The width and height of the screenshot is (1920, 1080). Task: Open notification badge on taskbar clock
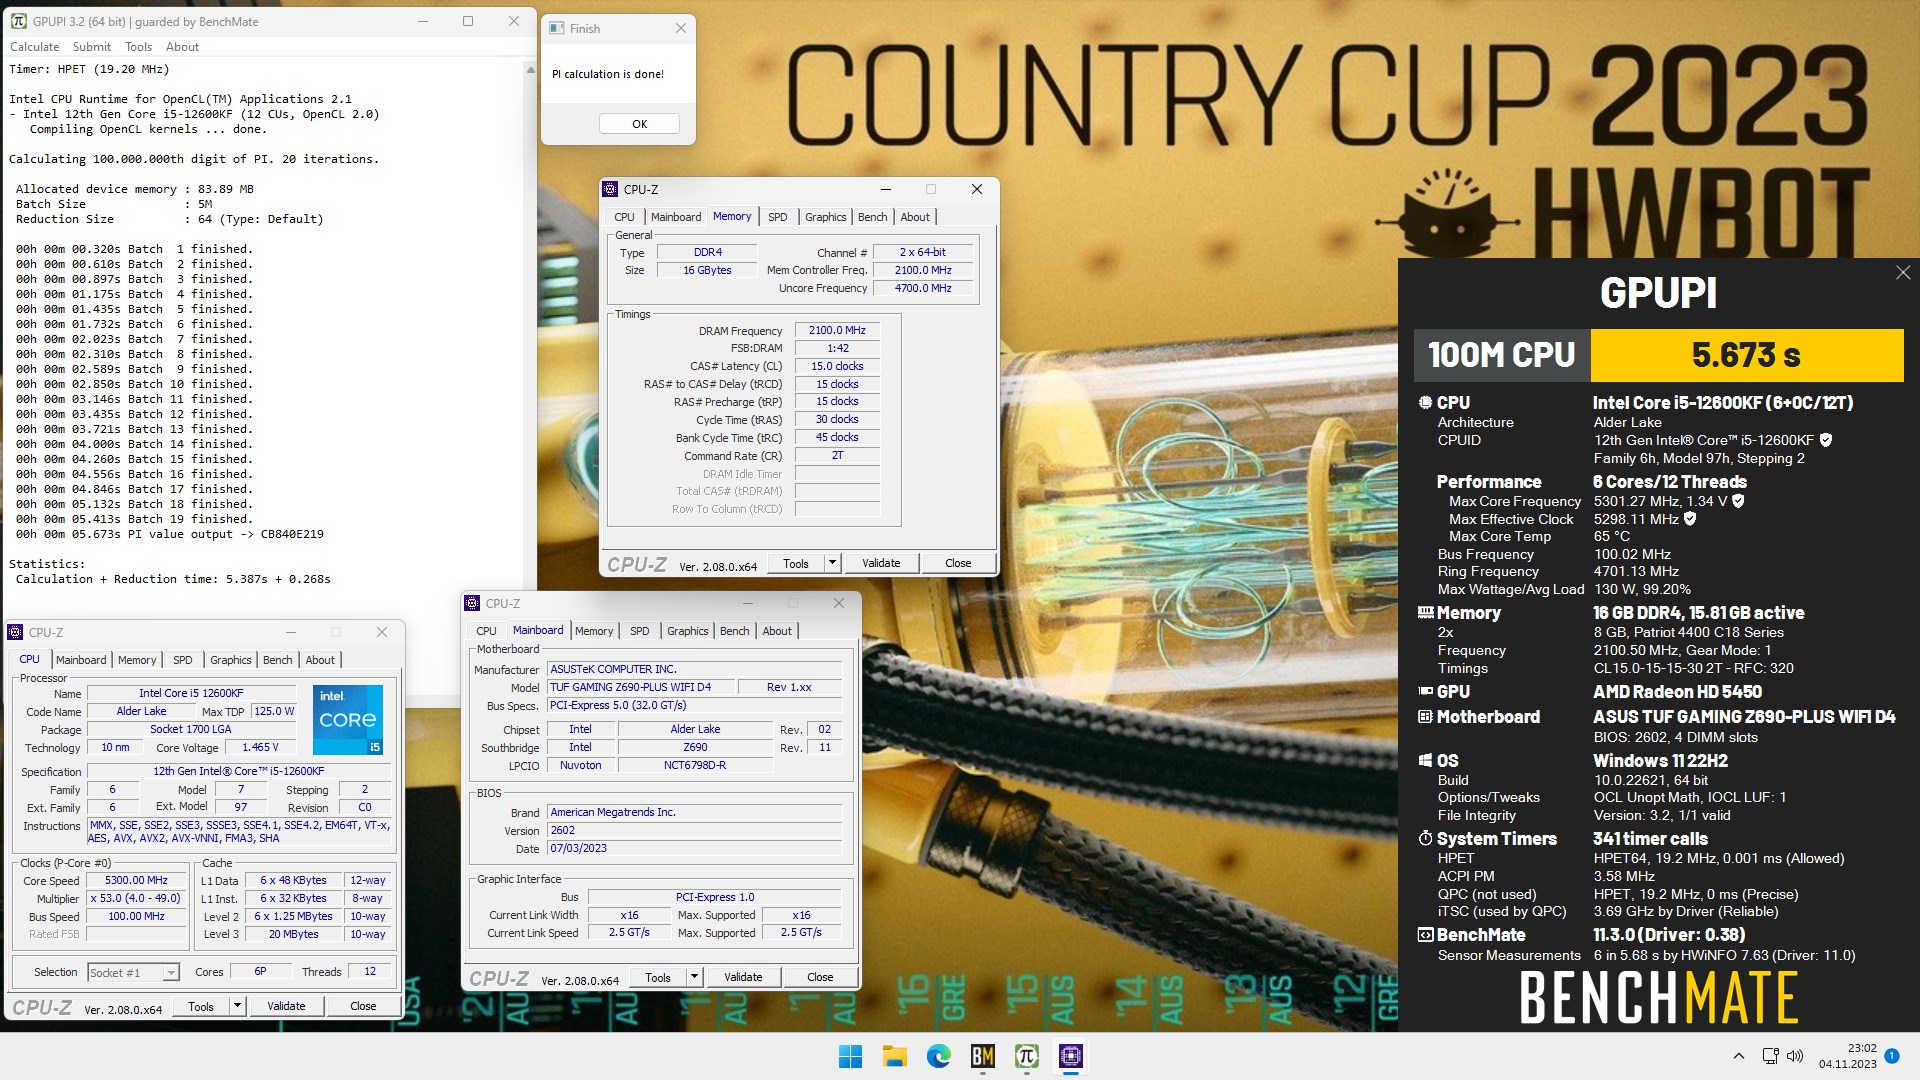coord(1891,1056)
